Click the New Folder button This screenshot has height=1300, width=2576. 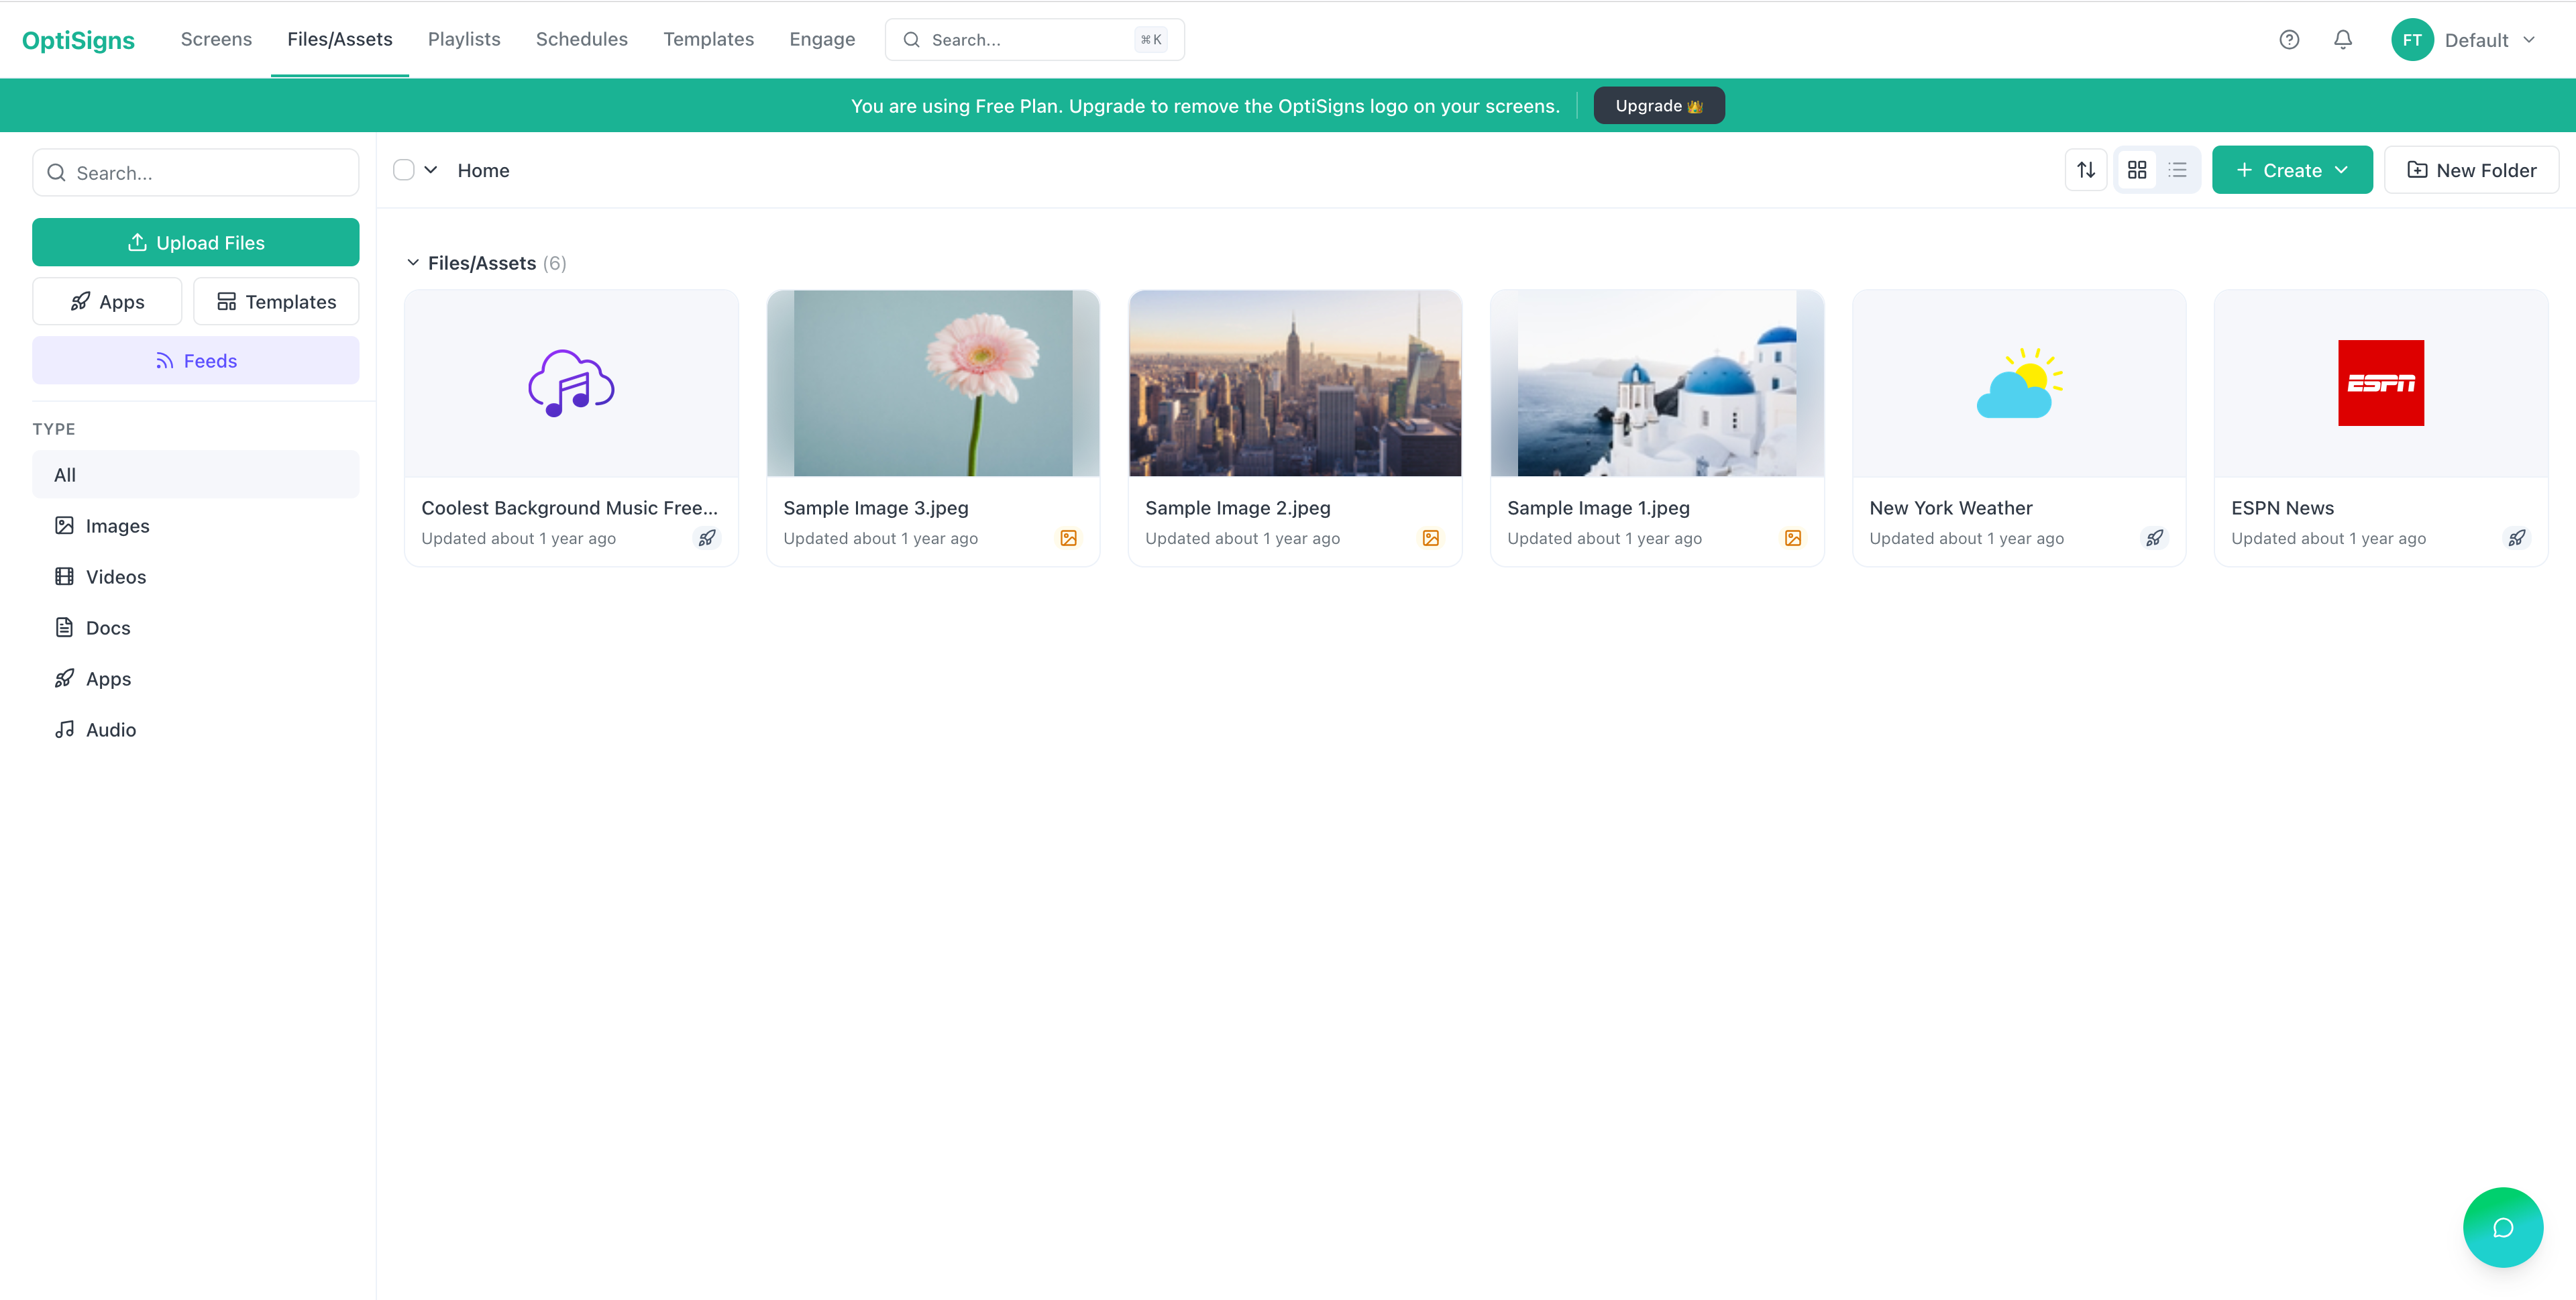pos(2471,169)
